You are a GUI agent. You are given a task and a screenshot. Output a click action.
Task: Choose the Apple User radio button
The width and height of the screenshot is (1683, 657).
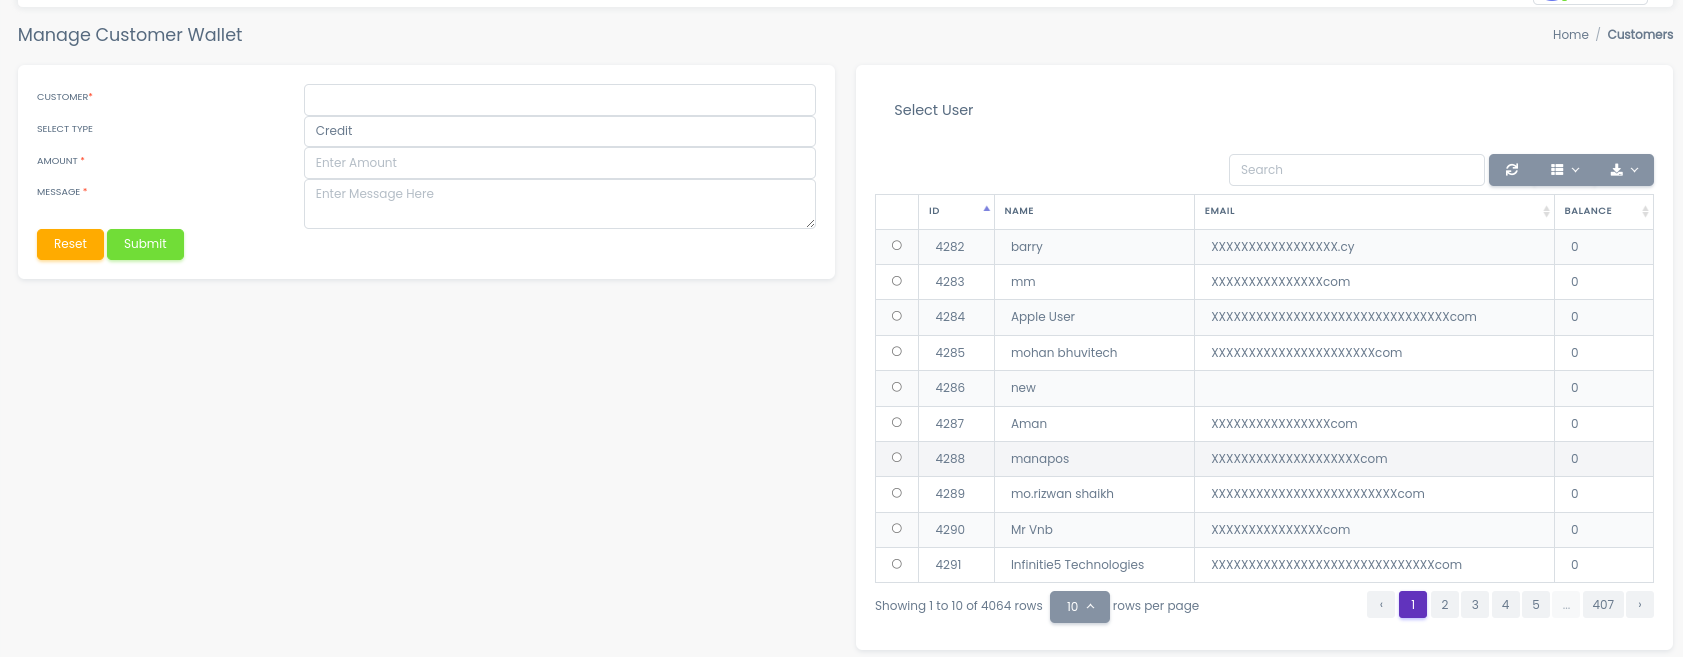897,316
